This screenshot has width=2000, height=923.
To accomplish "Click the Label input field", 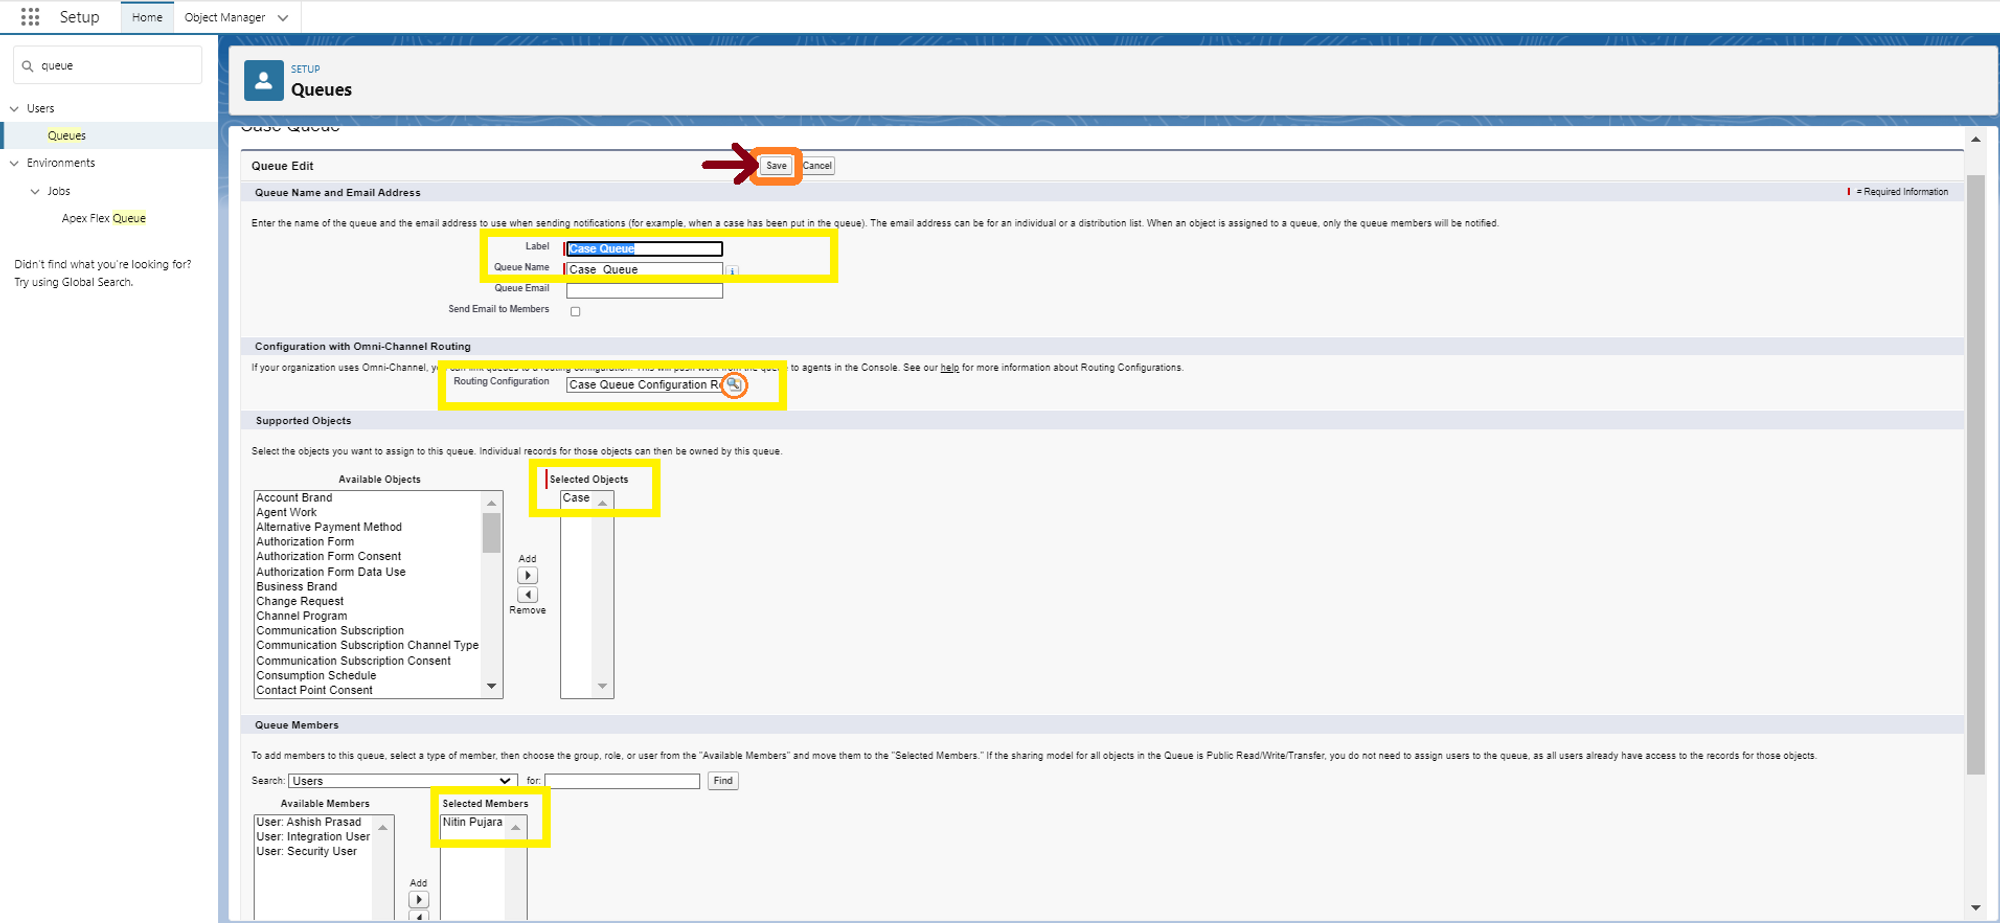I will click(x=644, y=248).
